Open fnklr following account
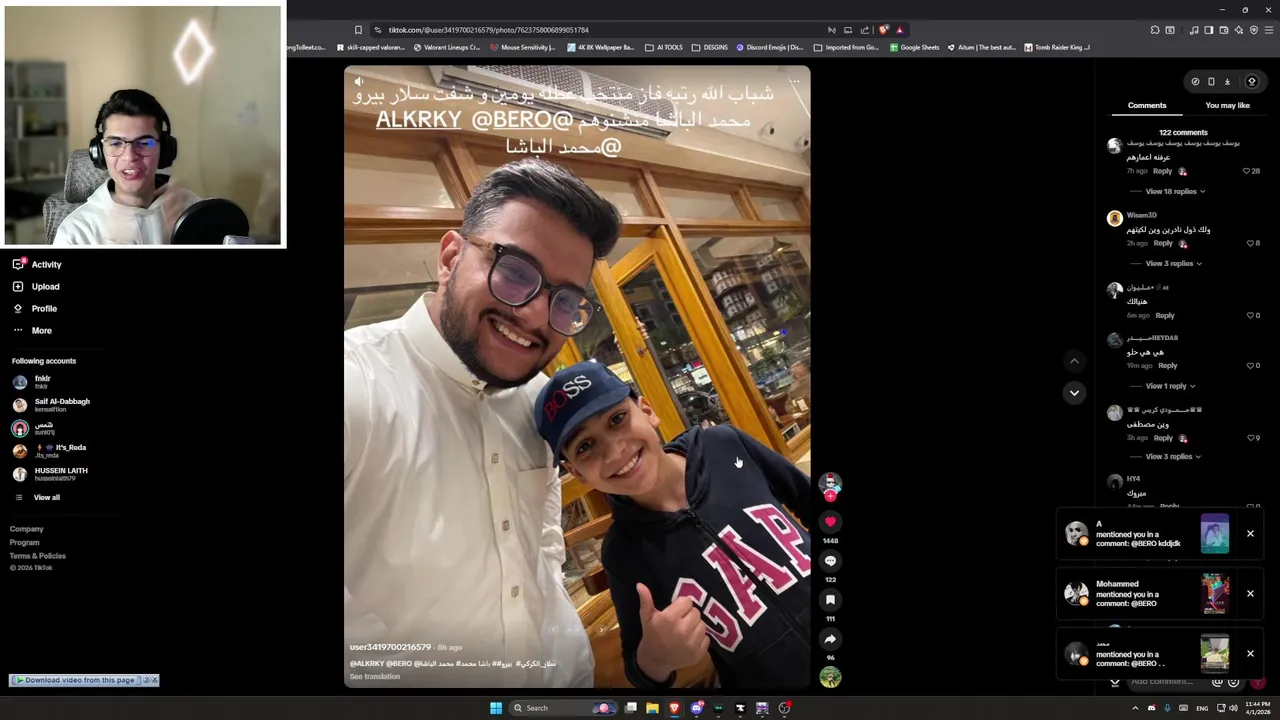This screenshot has height=720, width=1280. tap(32, 382)
